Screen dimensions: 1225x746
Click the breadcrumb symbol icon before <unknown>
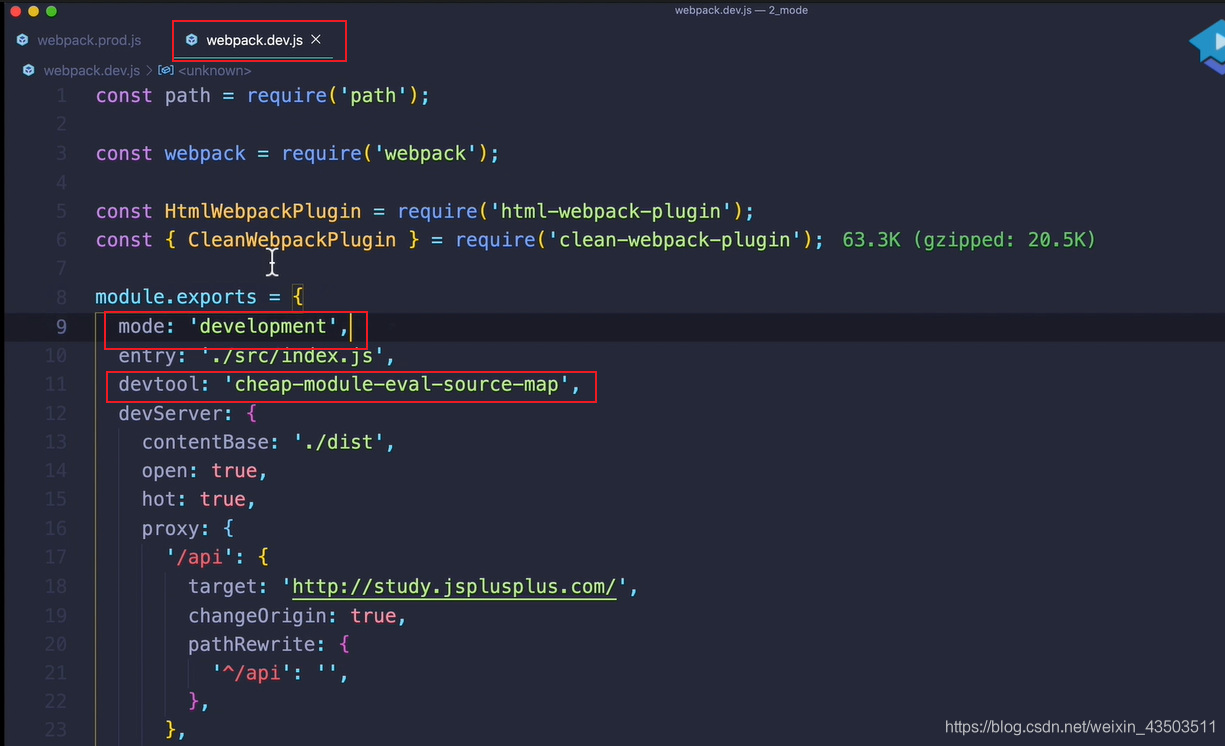click(166, 71)
